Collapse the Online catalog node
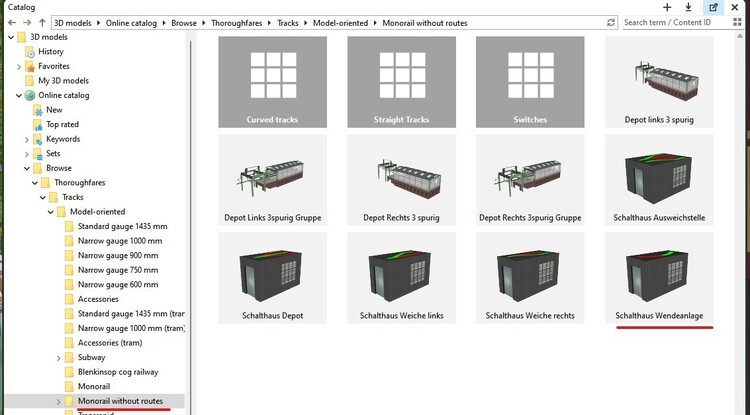 point(19,96)
